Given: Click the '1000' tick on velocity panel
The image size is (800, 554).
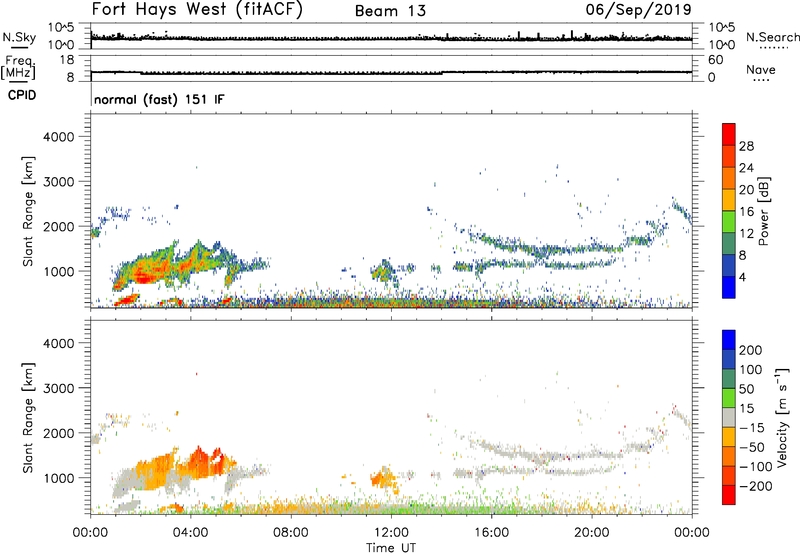Looking at the screenshot, I should (x=59, y=478).
